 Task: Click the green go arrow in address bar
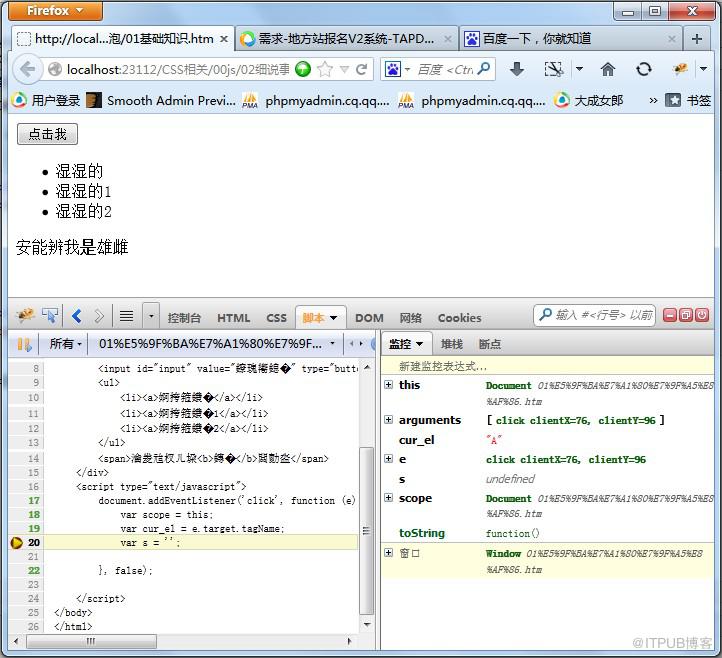coord(303,70)
